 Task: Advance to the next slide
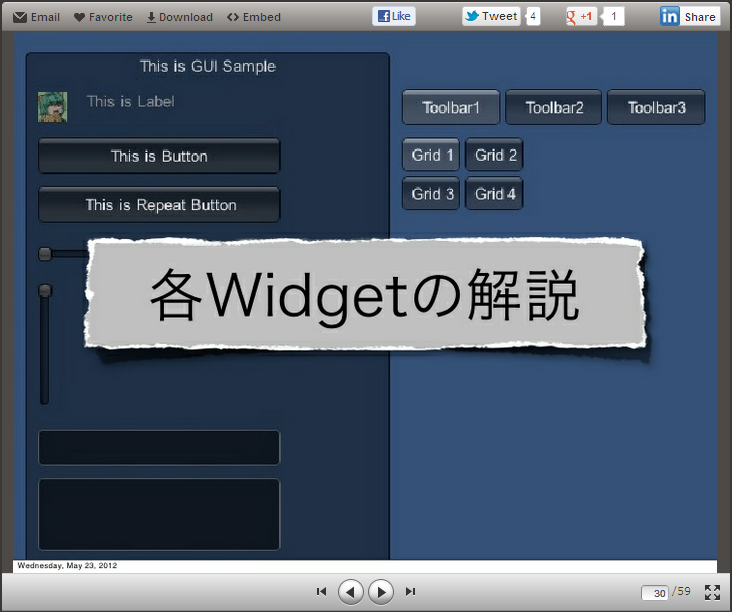click(381, 592)
